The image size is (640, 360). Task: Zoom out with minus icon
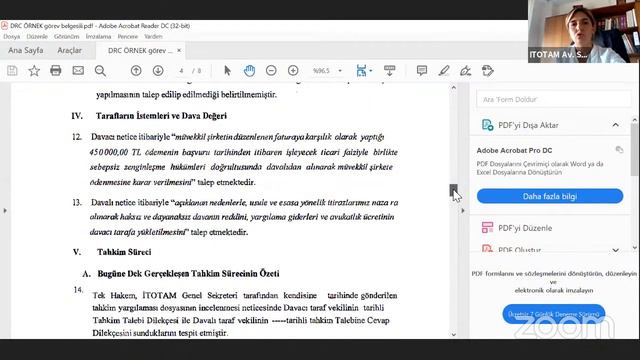(271, 71)
